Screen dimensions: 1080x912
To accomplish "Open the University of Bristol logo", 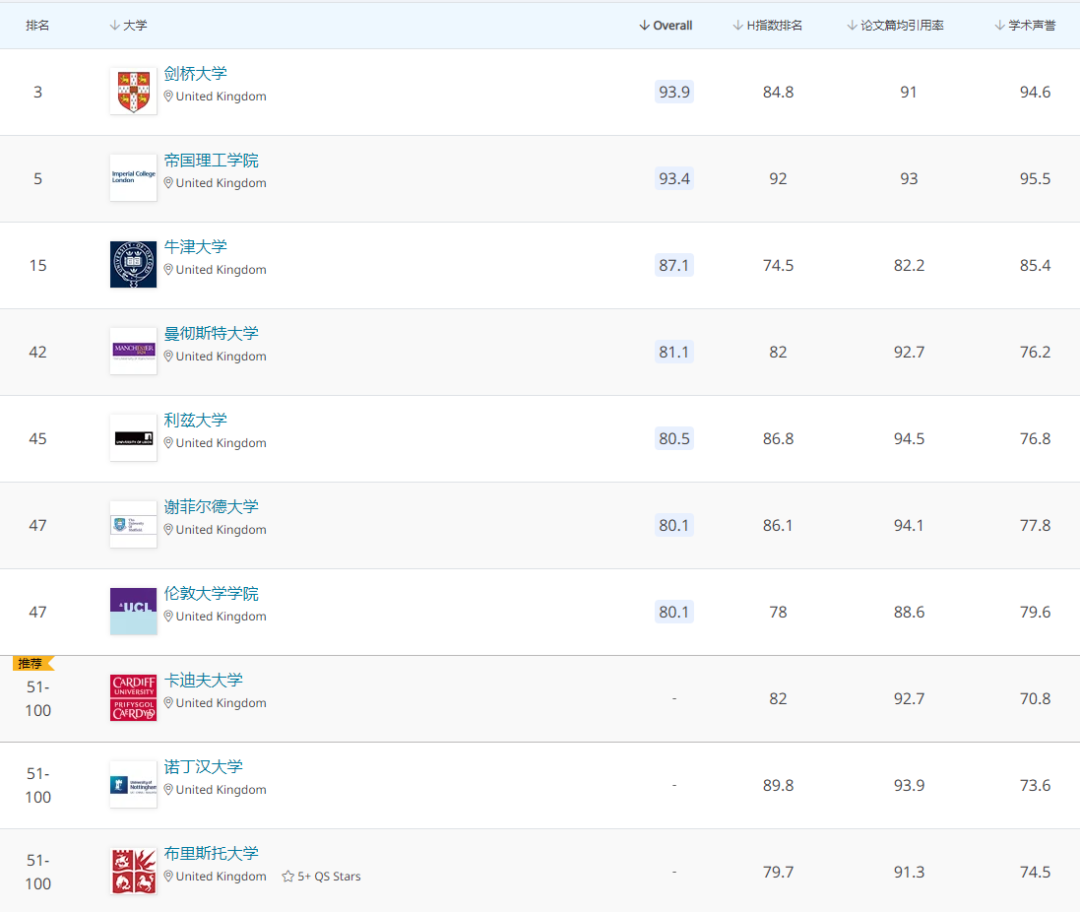I will [x=133, y=872].
